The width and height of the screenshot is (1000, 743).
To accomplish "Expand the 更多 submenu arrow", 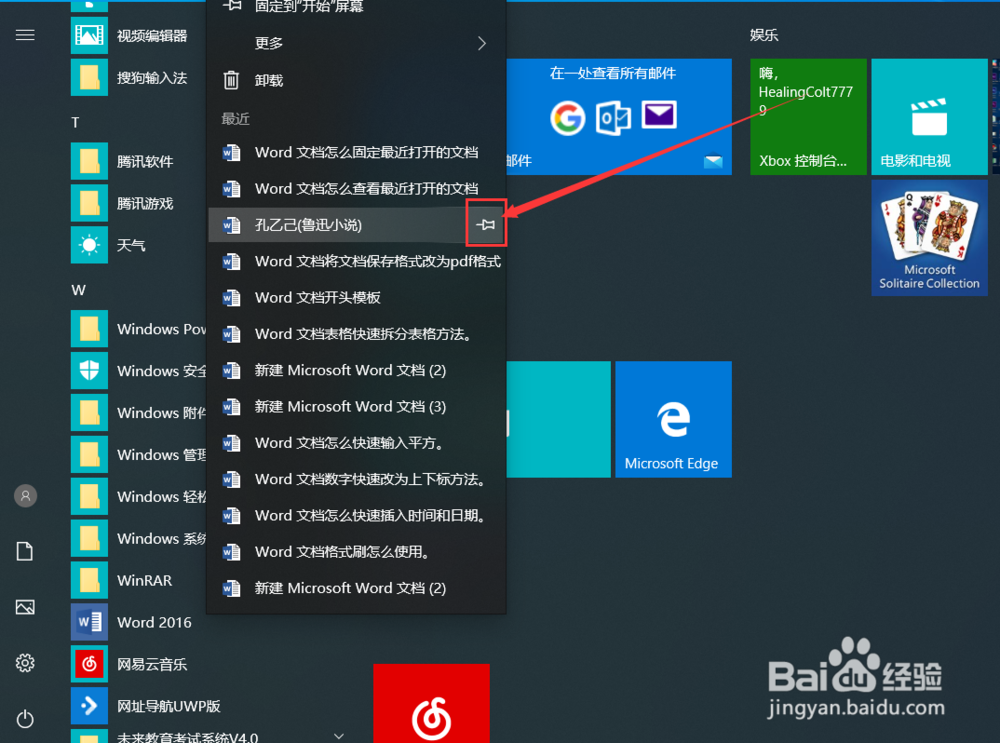I will pyautogui.click(x=482, y=43).
